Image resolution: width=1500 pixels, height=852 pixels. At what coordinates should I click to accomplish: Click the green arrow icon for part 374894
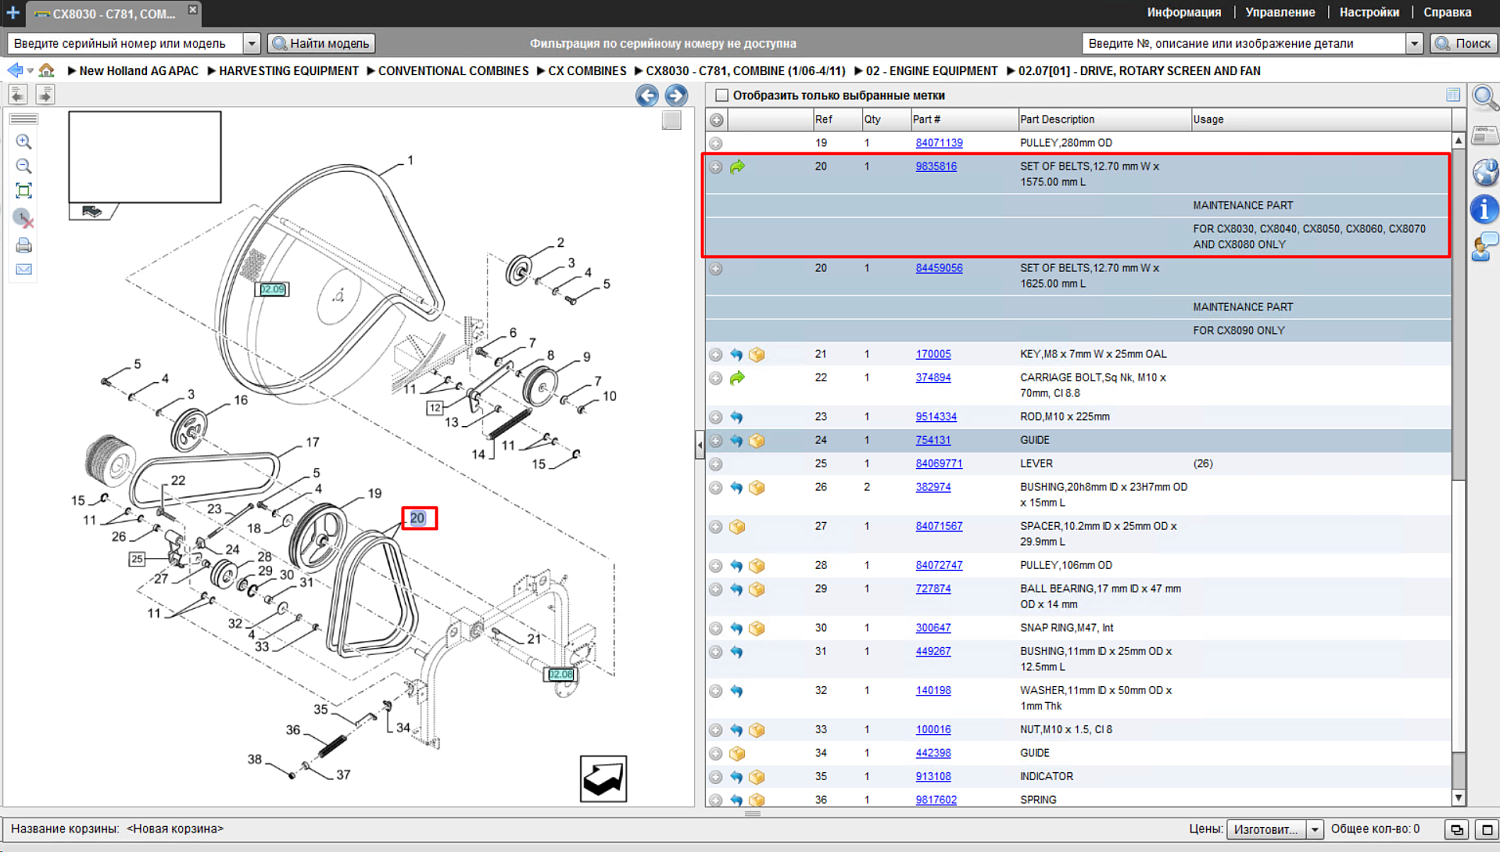(x=737, y=378)
